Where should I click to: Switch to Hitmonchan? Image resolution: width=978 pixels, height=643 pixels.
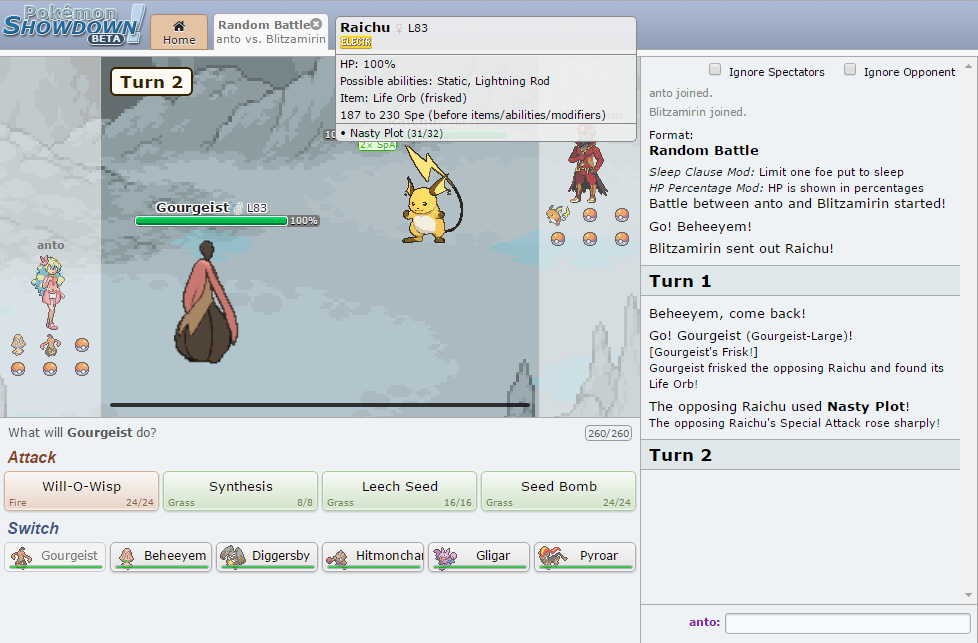(373, 556)
